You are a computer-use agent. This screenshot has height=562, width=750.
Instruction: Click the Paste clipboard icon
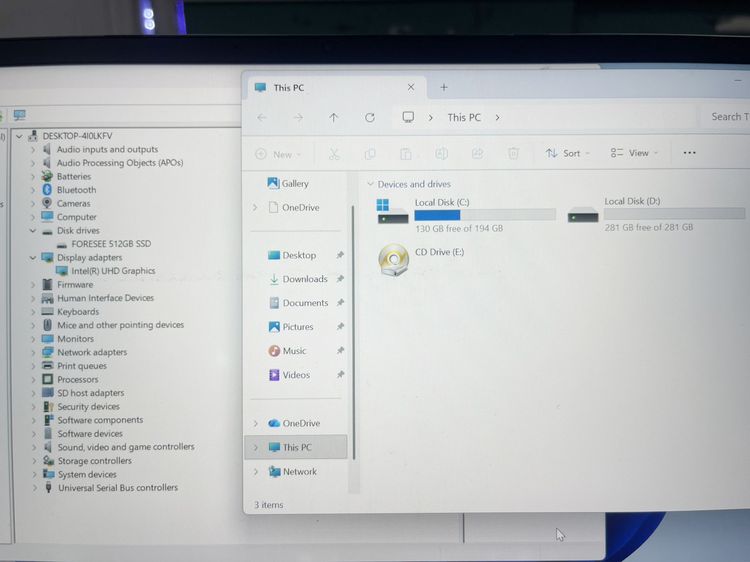point(406,154)
